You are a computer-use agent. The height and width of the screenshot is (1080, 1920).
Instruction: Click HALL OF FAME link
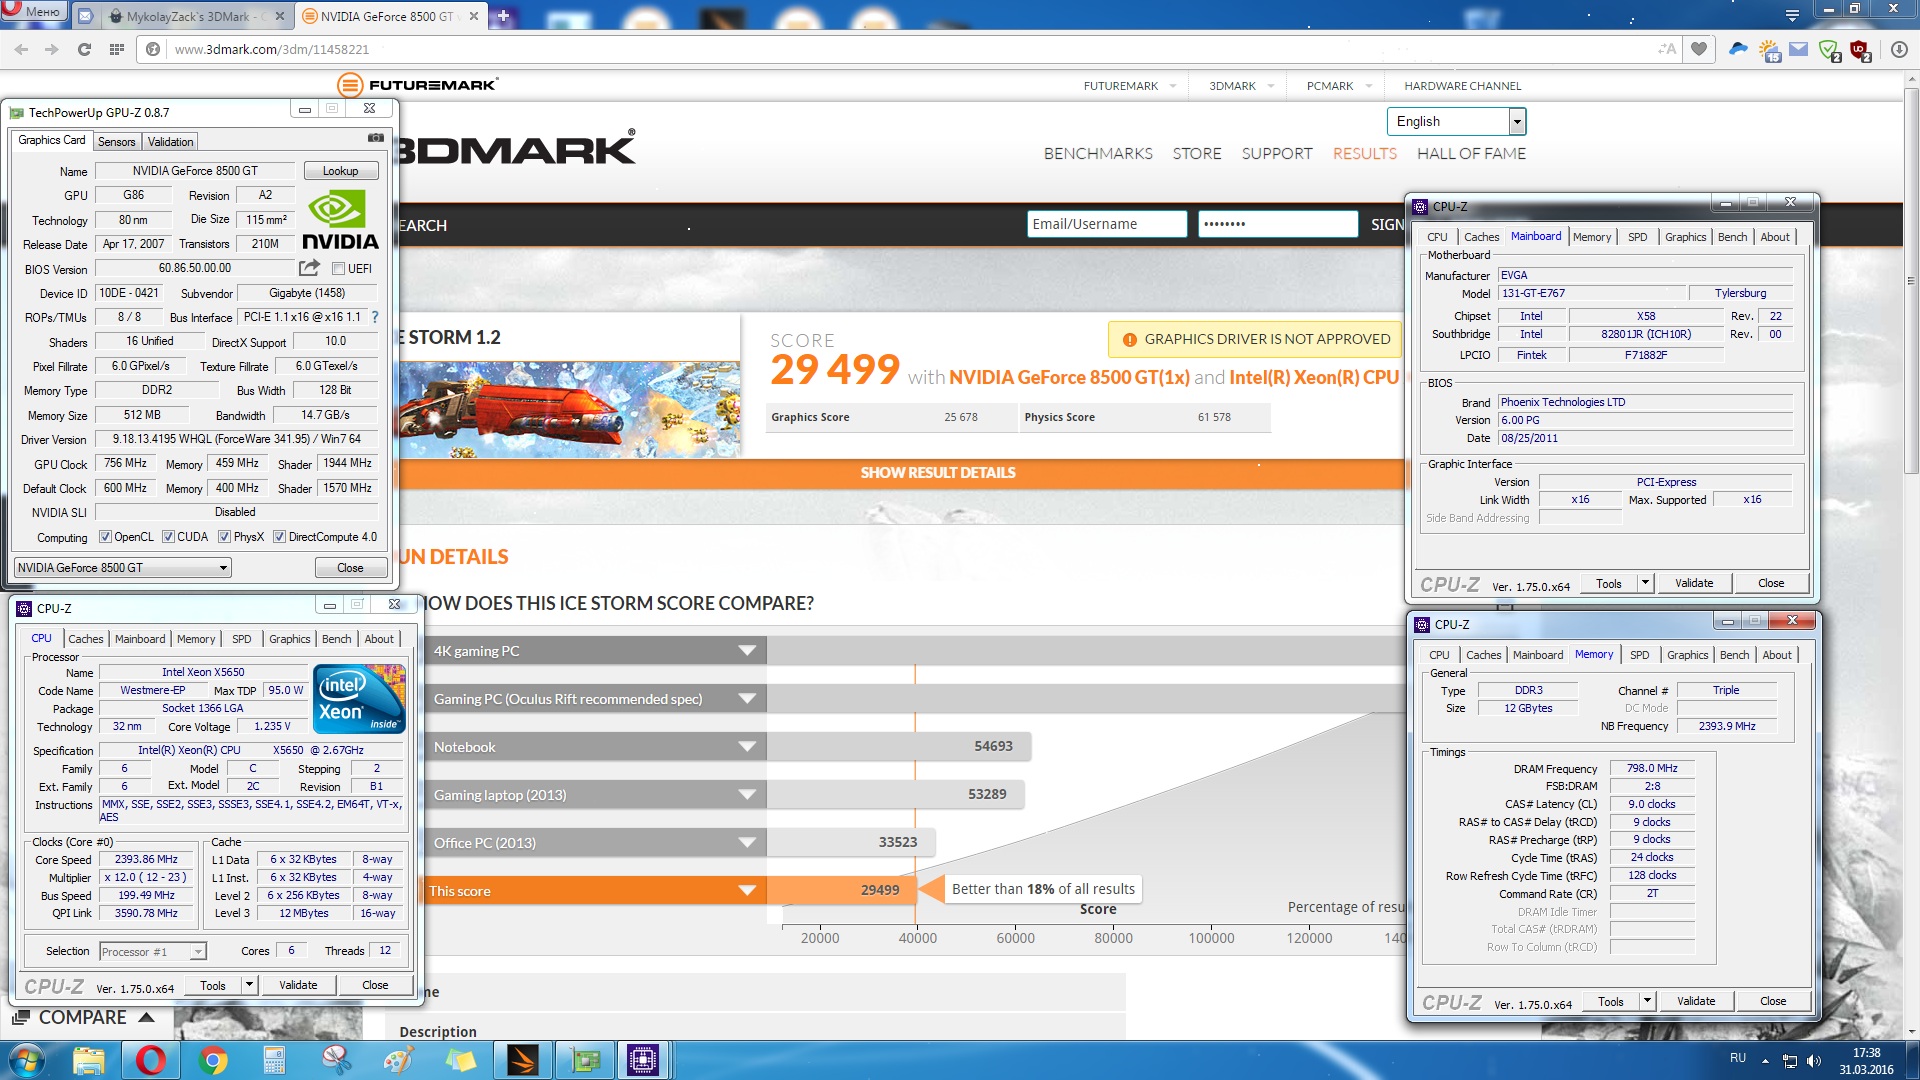pos(1471,153)
